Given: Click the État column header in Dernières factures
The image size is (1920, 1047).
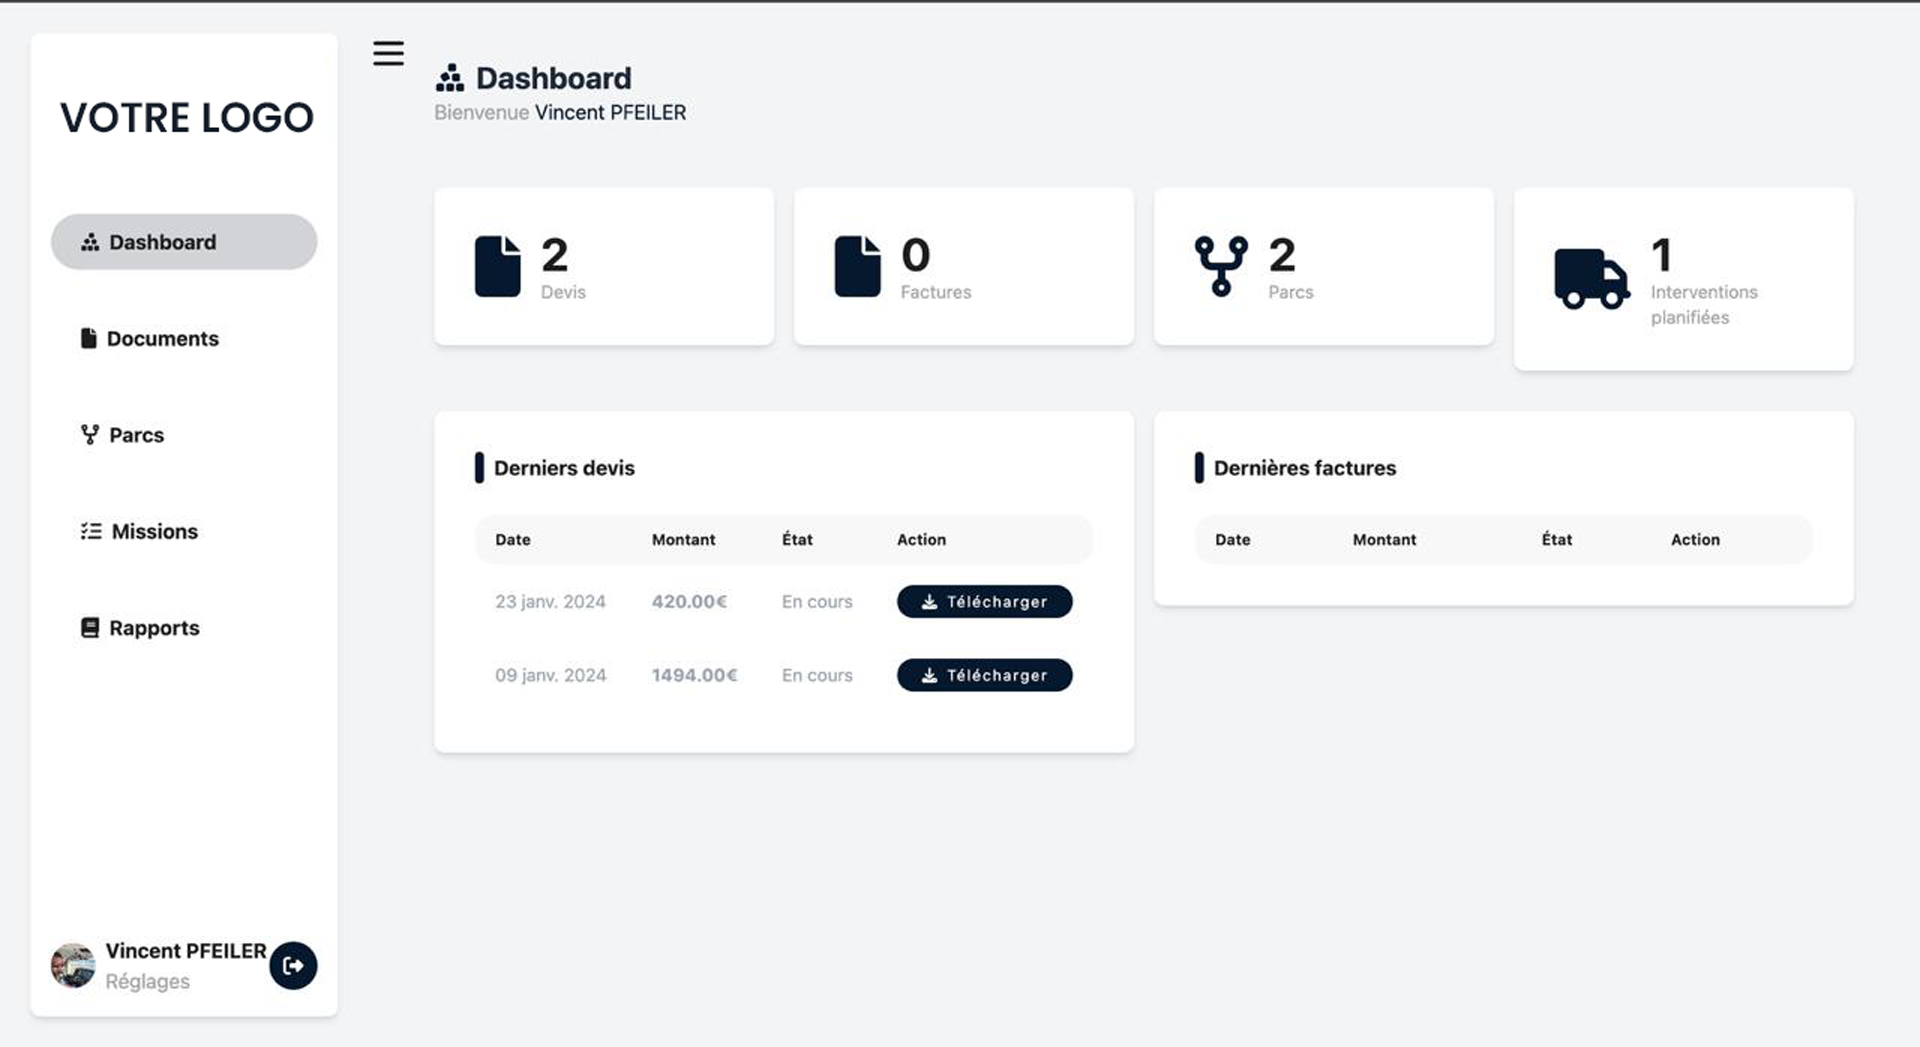Looking at the screenshot, I should pyautogui.click(x=1557, y=539).
